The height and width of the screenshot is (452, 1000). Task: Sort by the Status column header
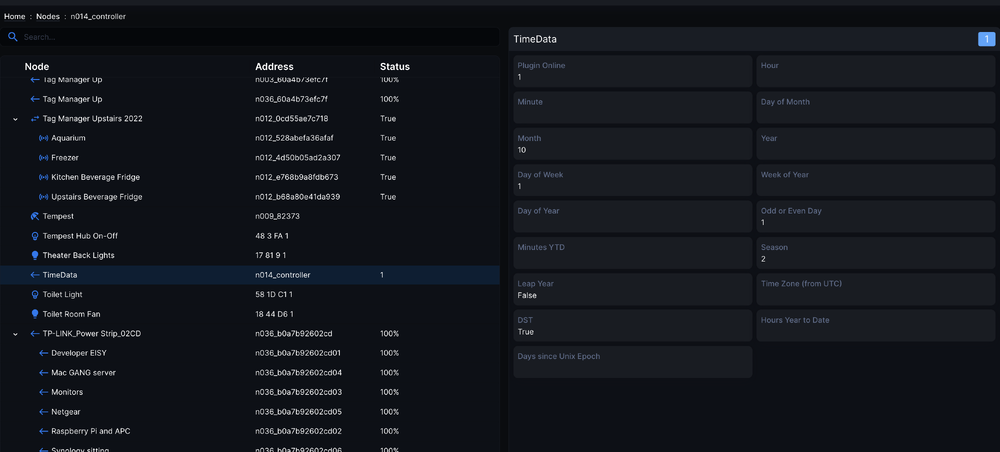click(x=394, y=67)
